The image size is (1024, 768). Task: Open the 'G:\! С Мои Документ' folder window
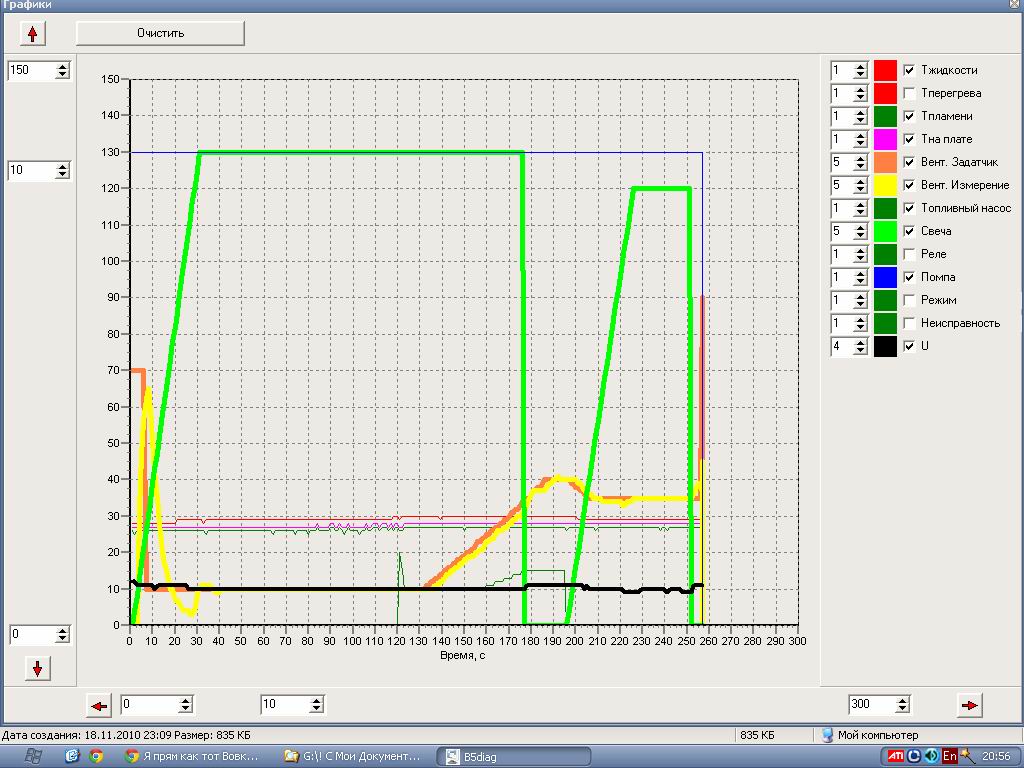(x=353, y=757)
